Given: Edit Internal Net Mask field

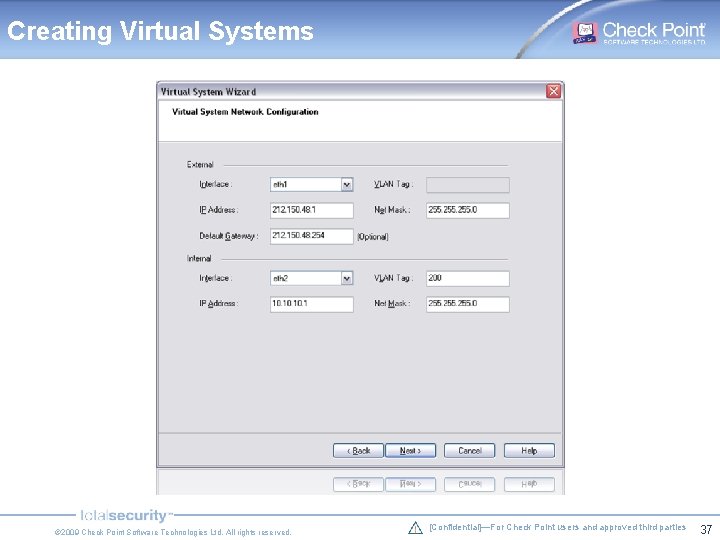Looking at the screenshot, I should [x=467, y=304].
